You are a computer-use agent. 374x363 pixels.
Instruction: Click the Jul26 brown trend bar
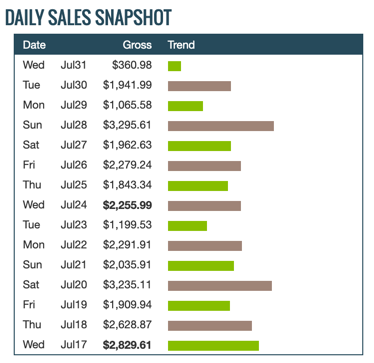(204, 166)
